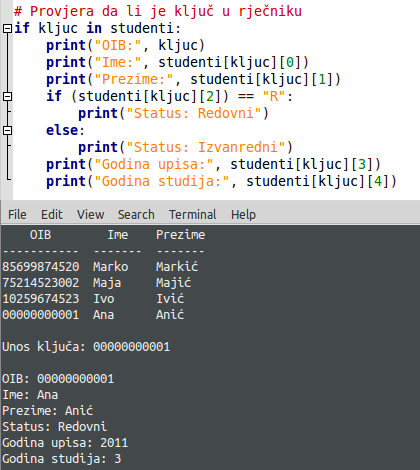Collapse the 'if kljuc in studenti' code block
The image size is (420, 470).
(x=7, y=29)
